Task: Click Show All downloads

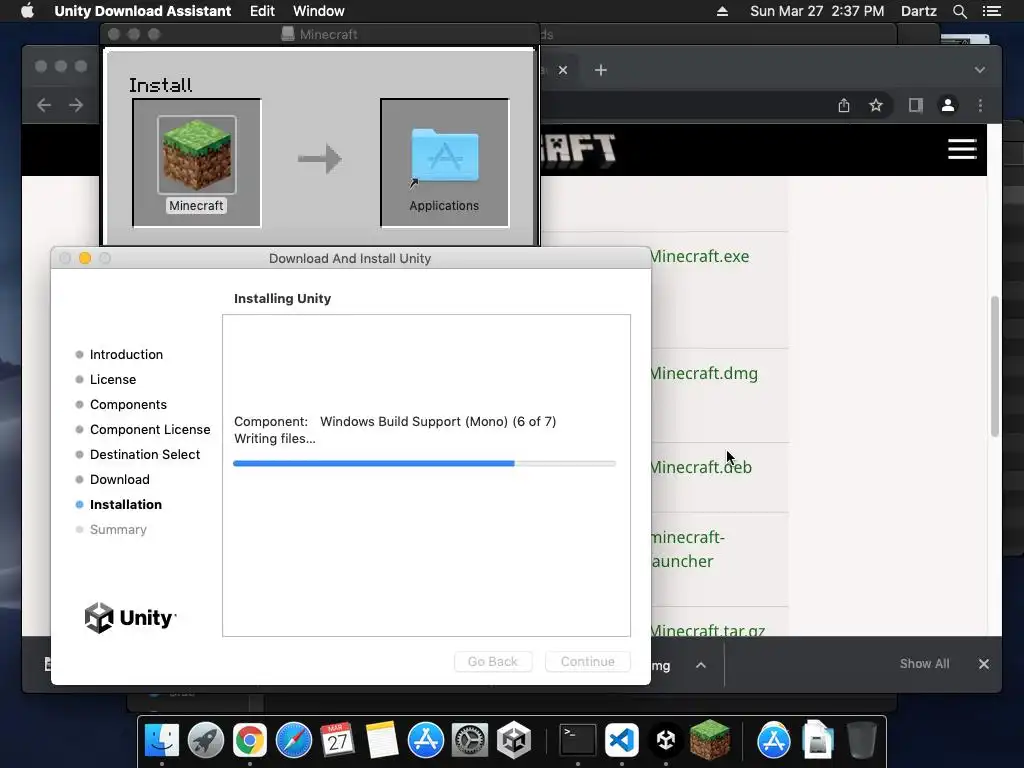Action: [x=924, y=664]
